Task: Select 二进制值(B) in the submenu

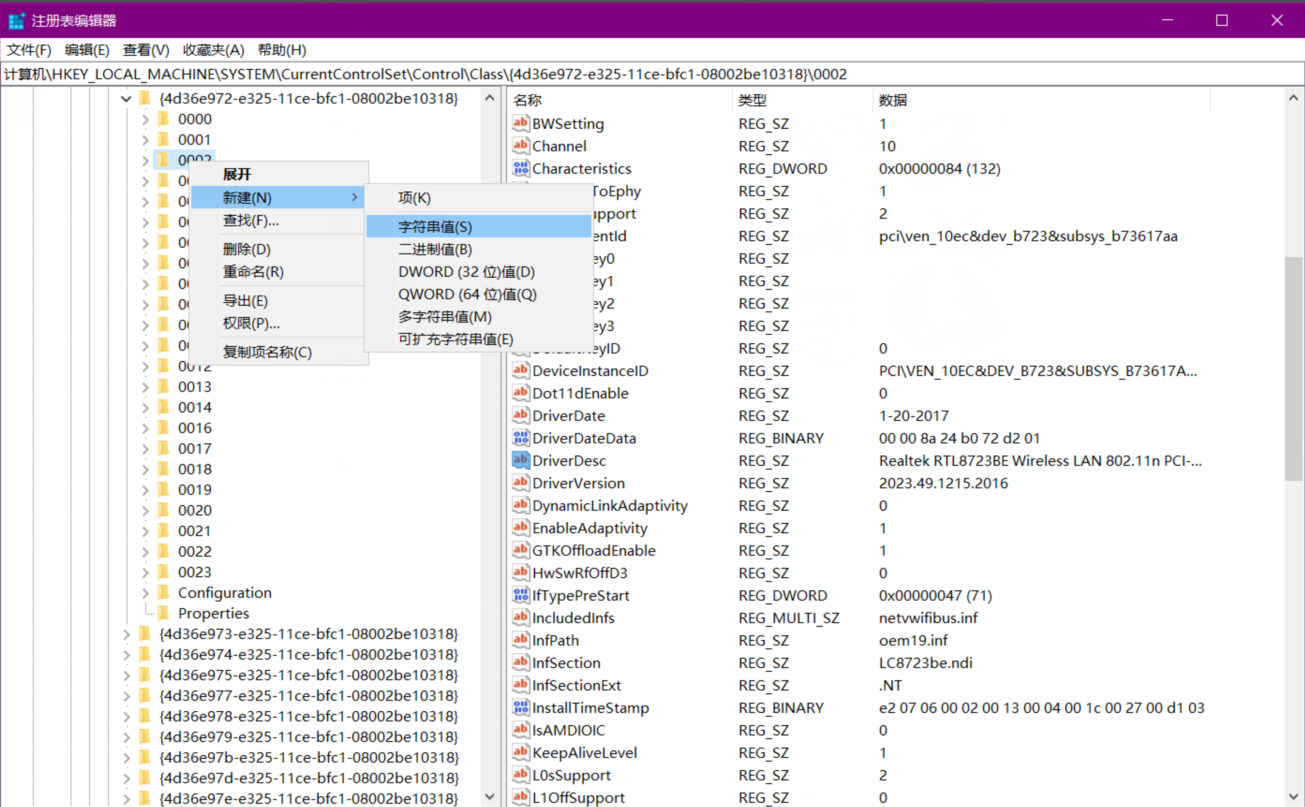Action: pos(479,249)
